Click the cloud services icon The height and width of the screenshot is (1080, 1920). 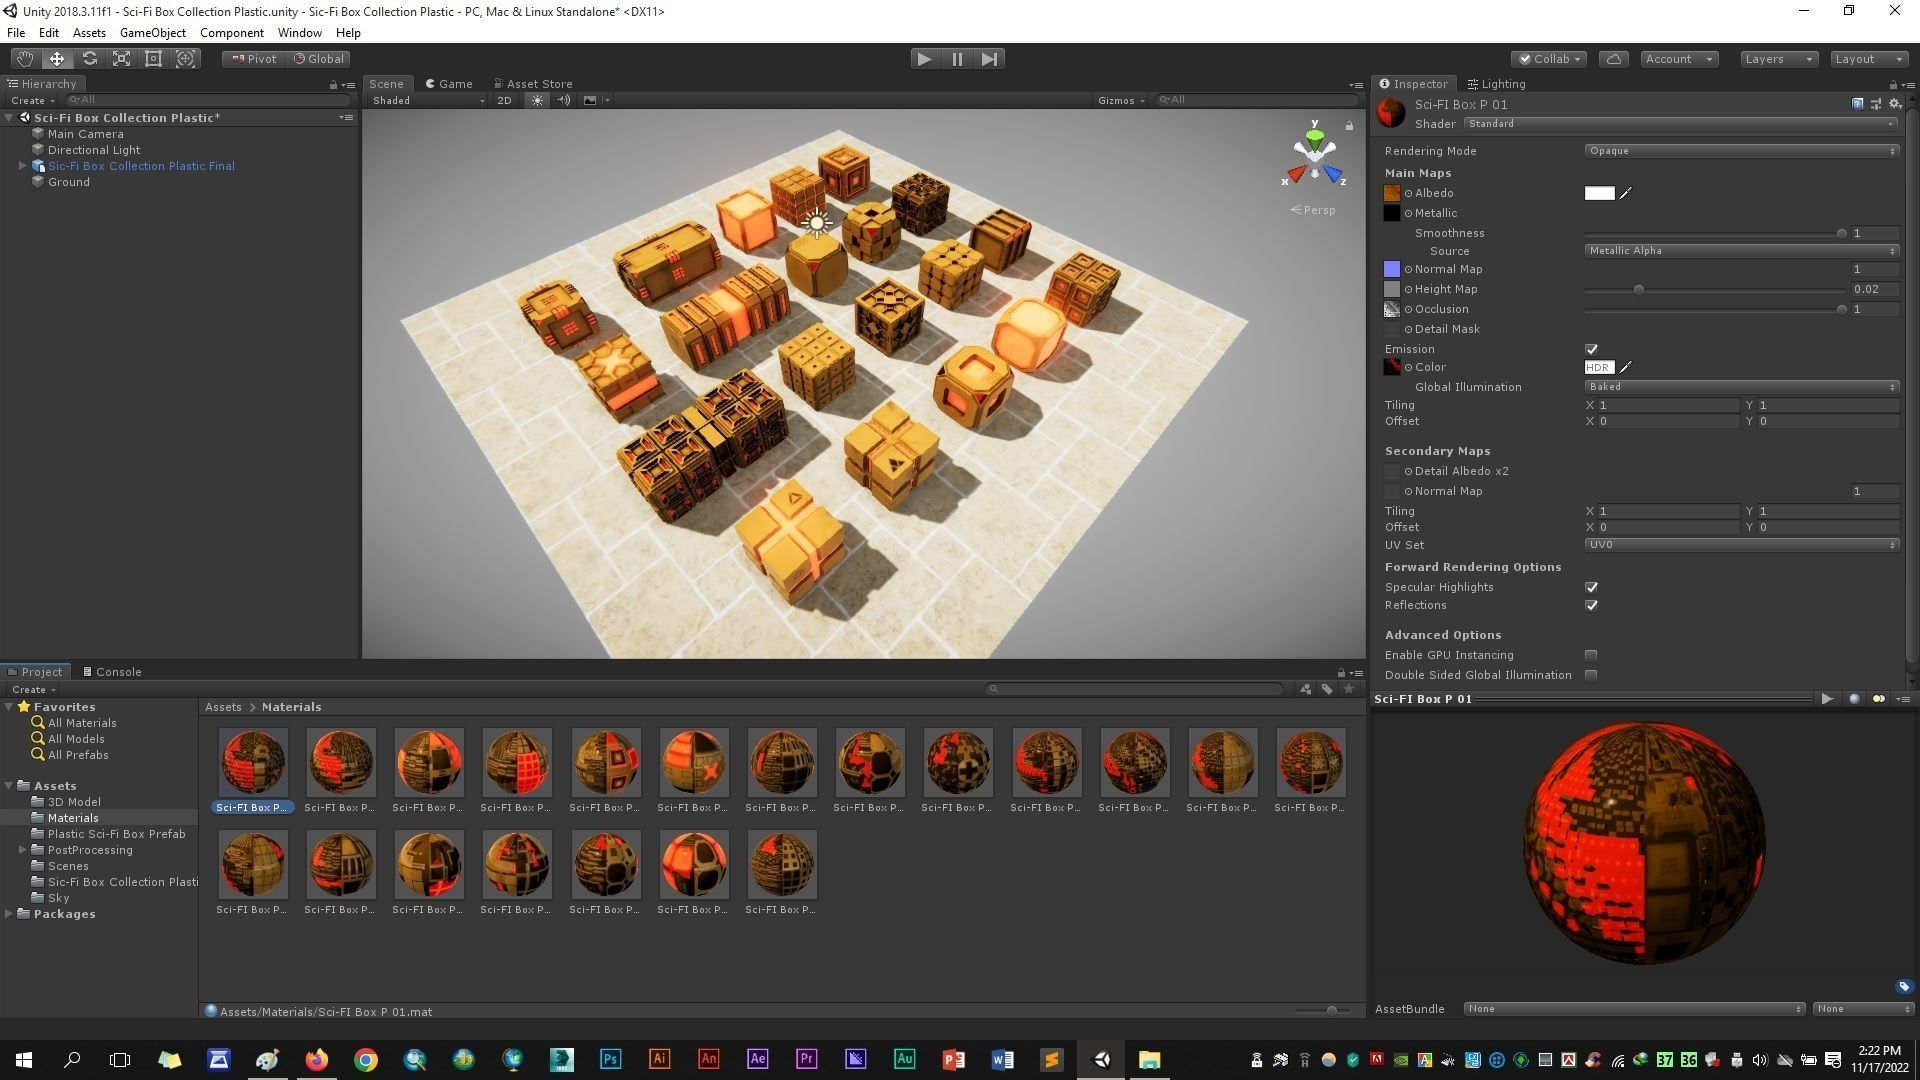[1613, 59]
